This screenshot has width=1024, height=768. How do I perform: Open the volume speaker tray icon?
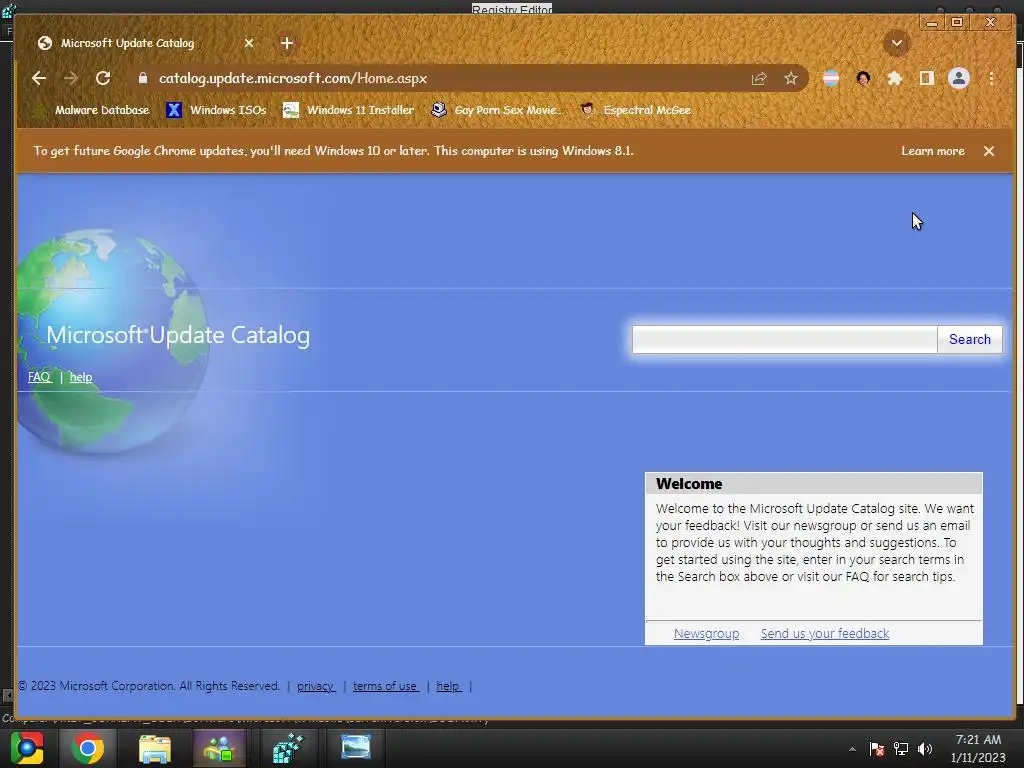click(x=925, y=749)
